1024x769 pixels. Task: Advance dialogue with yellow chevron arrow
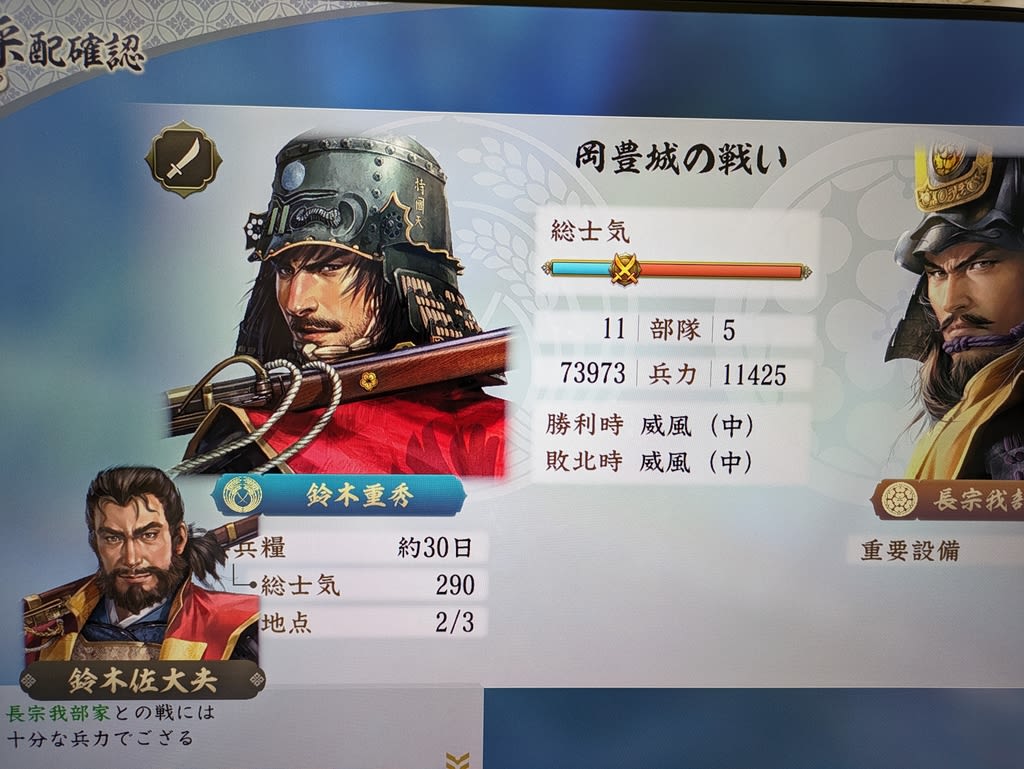(x=457, y=760)
